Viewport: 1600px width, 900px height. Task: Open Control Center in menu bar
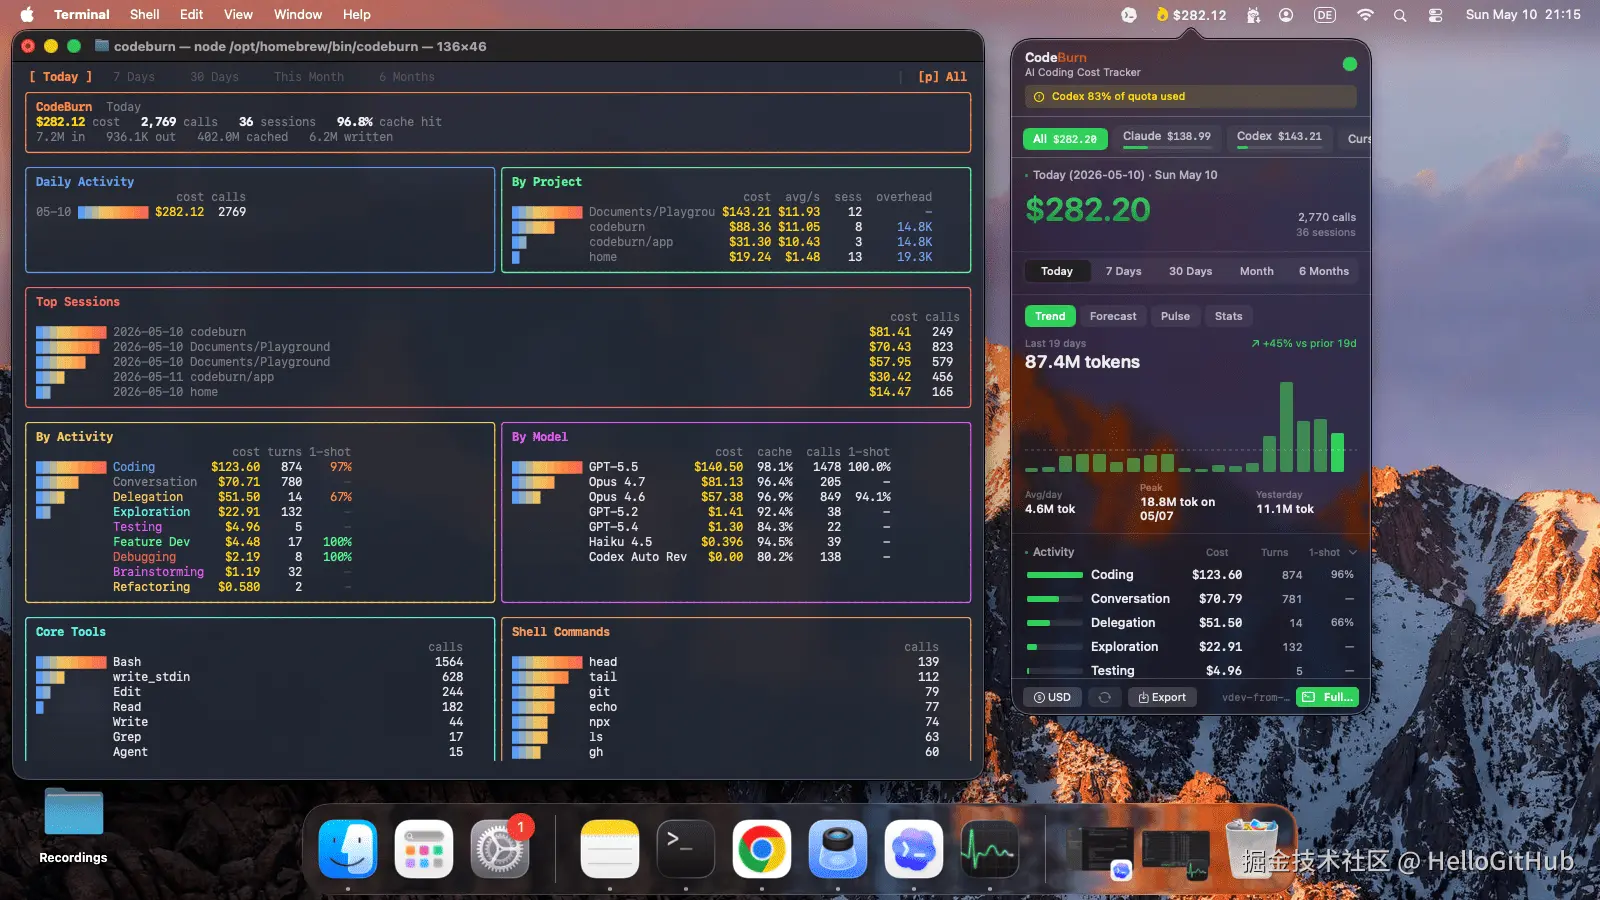point(1435,15)
